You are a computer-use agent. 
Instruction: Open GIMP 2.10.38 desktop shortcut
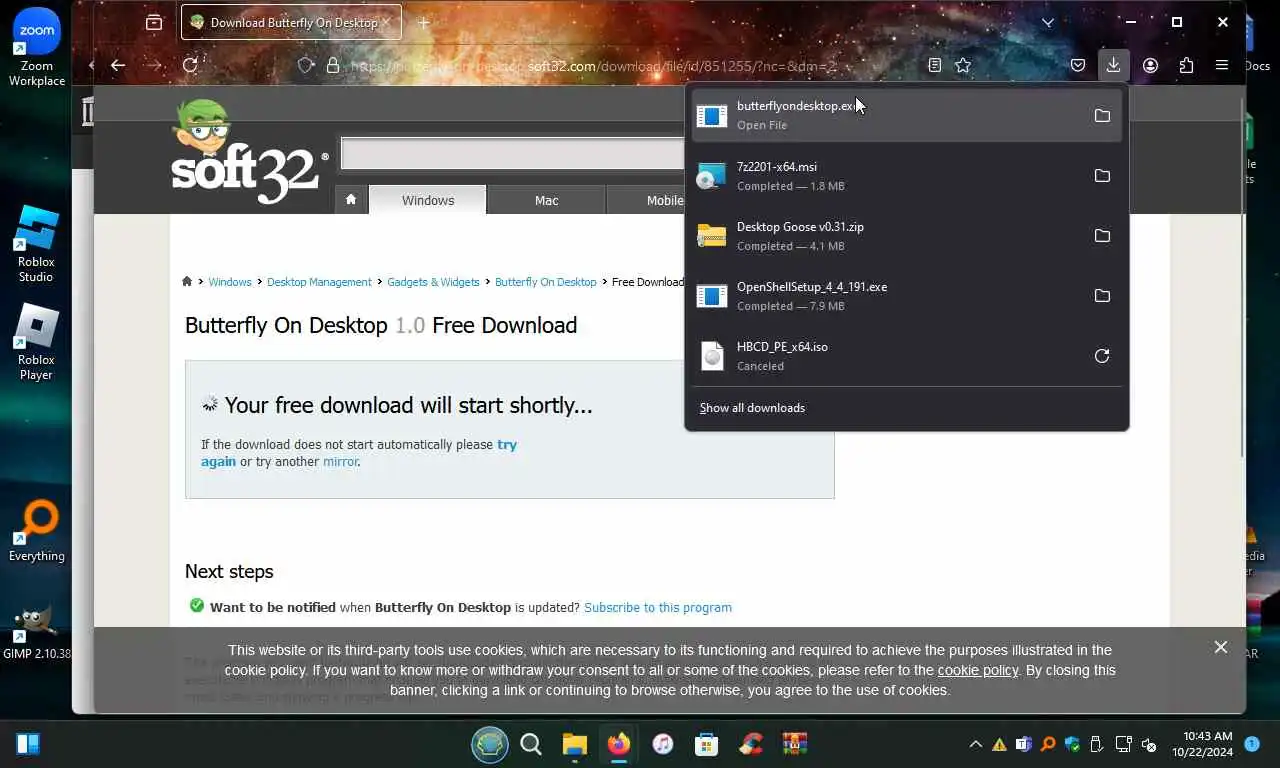click(x=37, y=633)
